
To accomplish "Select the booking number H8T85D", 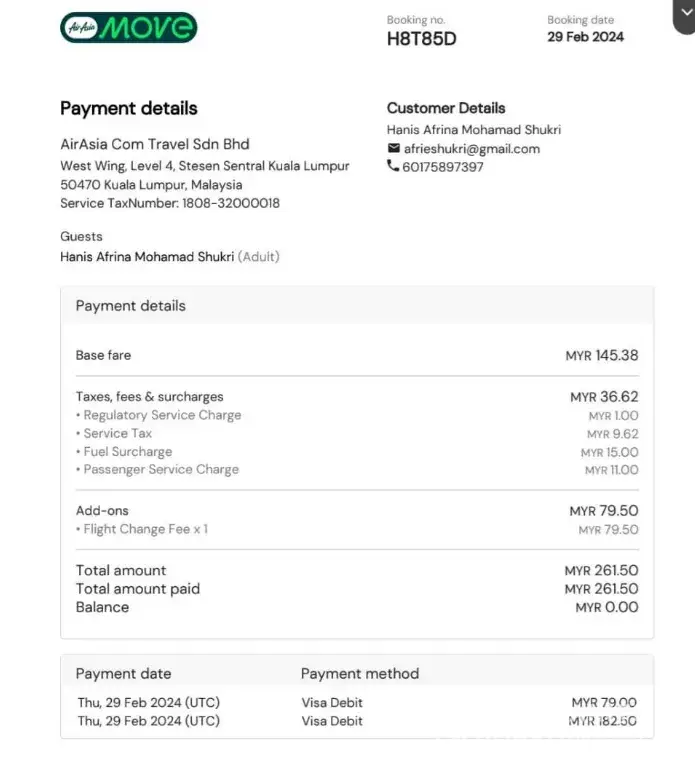I will (421, 39).
